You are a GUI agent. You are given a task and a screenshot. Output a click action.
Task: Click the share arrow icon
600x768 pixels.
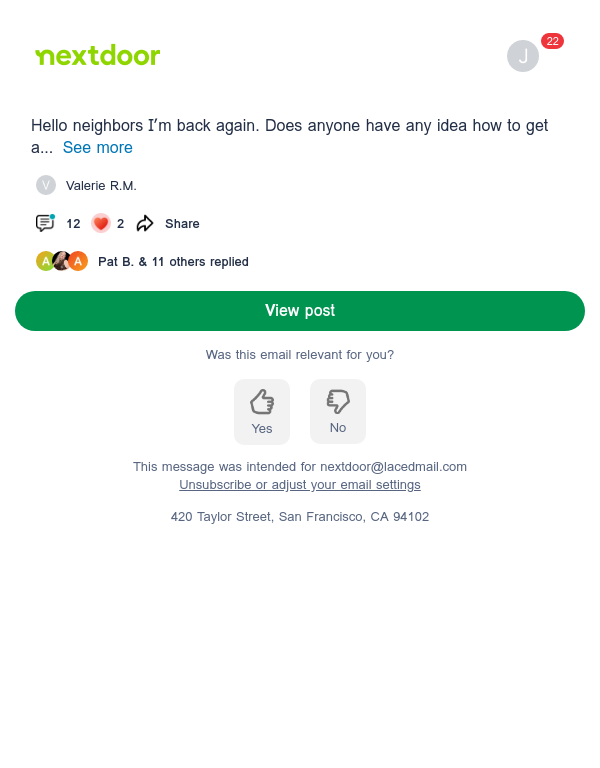pyautogui.click(x=145, y=223)
